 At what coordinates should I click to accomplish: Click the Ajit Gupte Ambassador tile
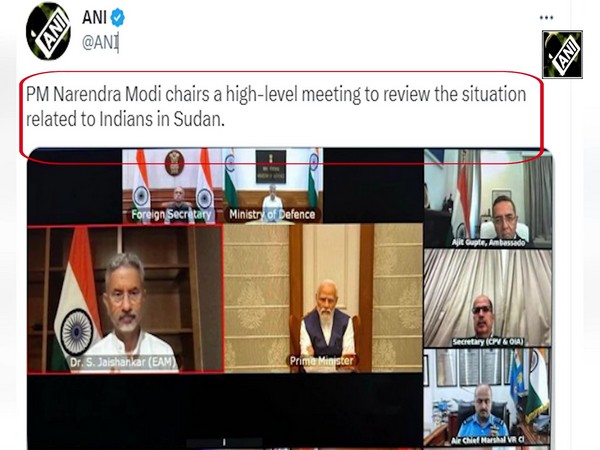488,199
